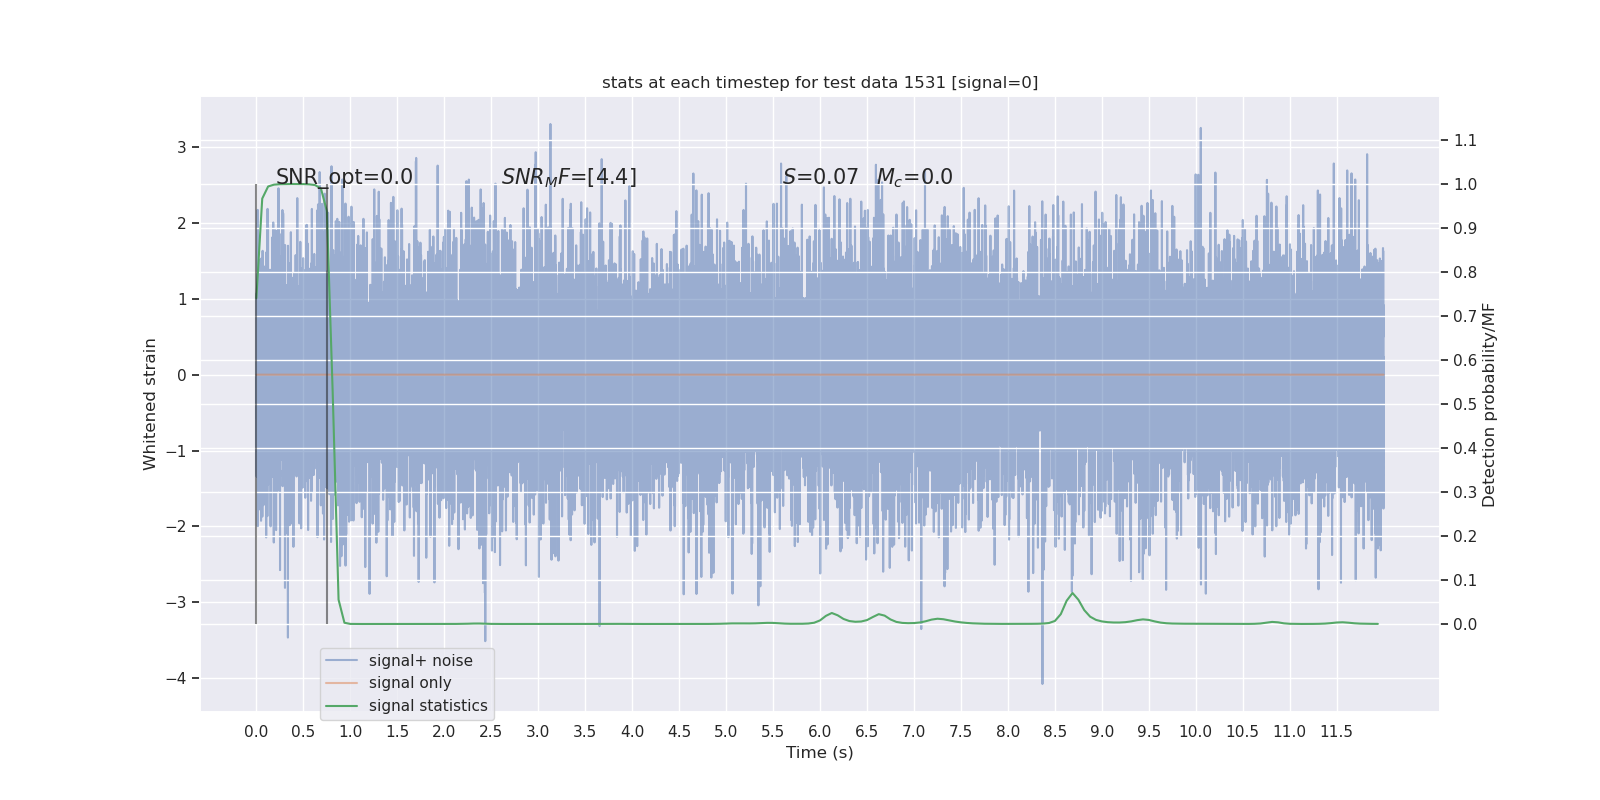
Task: Click right y-axis tick label 0.6
Action: tap(1465, 360)
